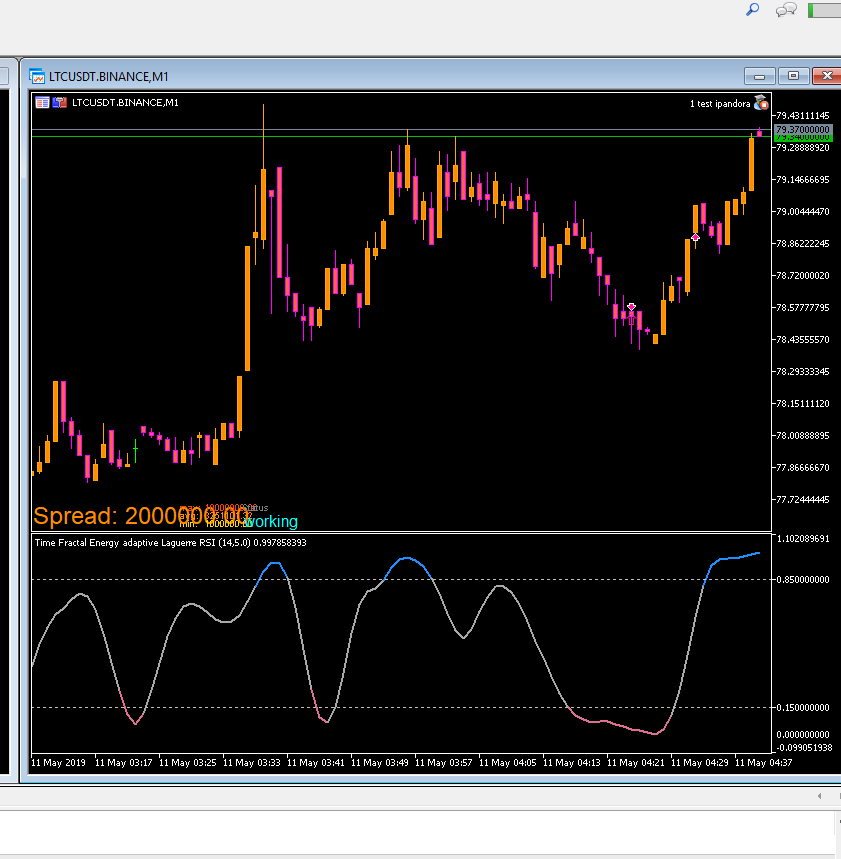Click the 79.37000000 current price label

(803, 129)
